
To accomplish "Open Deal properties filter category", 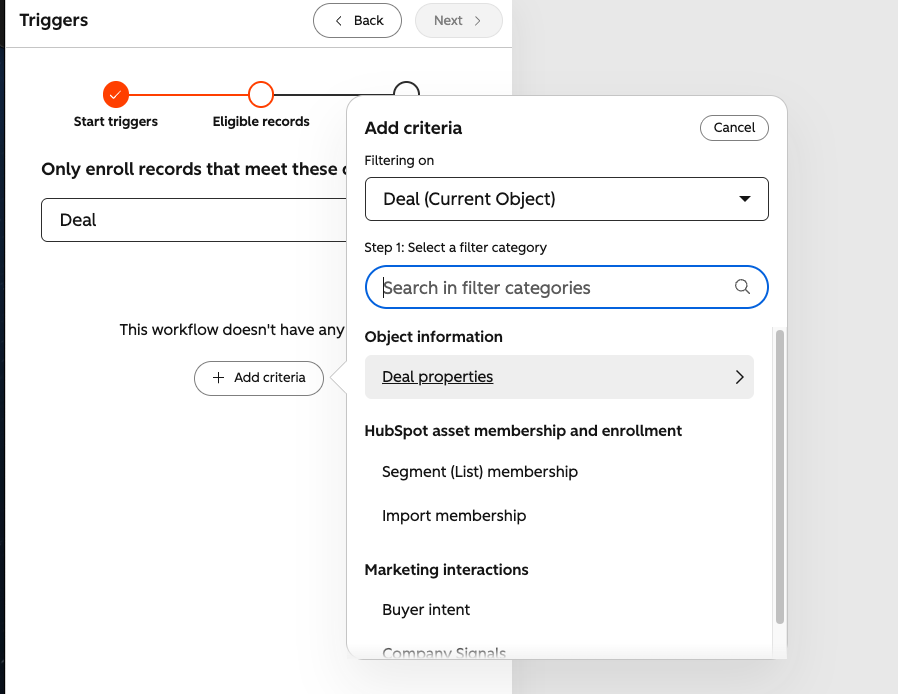I will pyautogui.click(x=559, y=377).
